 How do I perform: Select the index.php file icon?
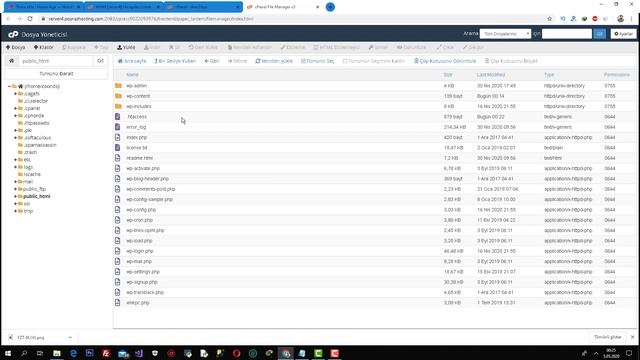(x=118, y=138)
